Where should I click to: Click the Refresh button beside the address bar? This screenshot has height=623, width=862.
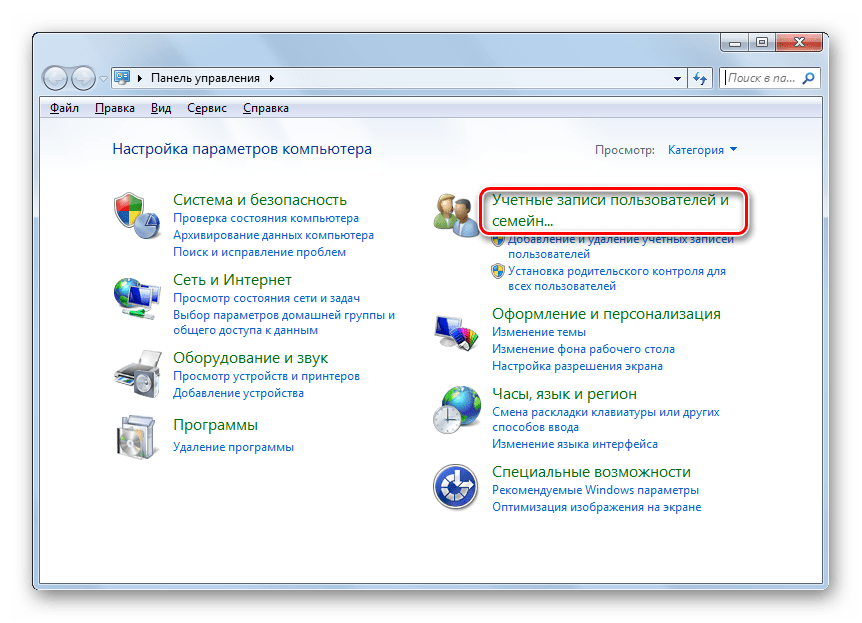pos(700,78)
